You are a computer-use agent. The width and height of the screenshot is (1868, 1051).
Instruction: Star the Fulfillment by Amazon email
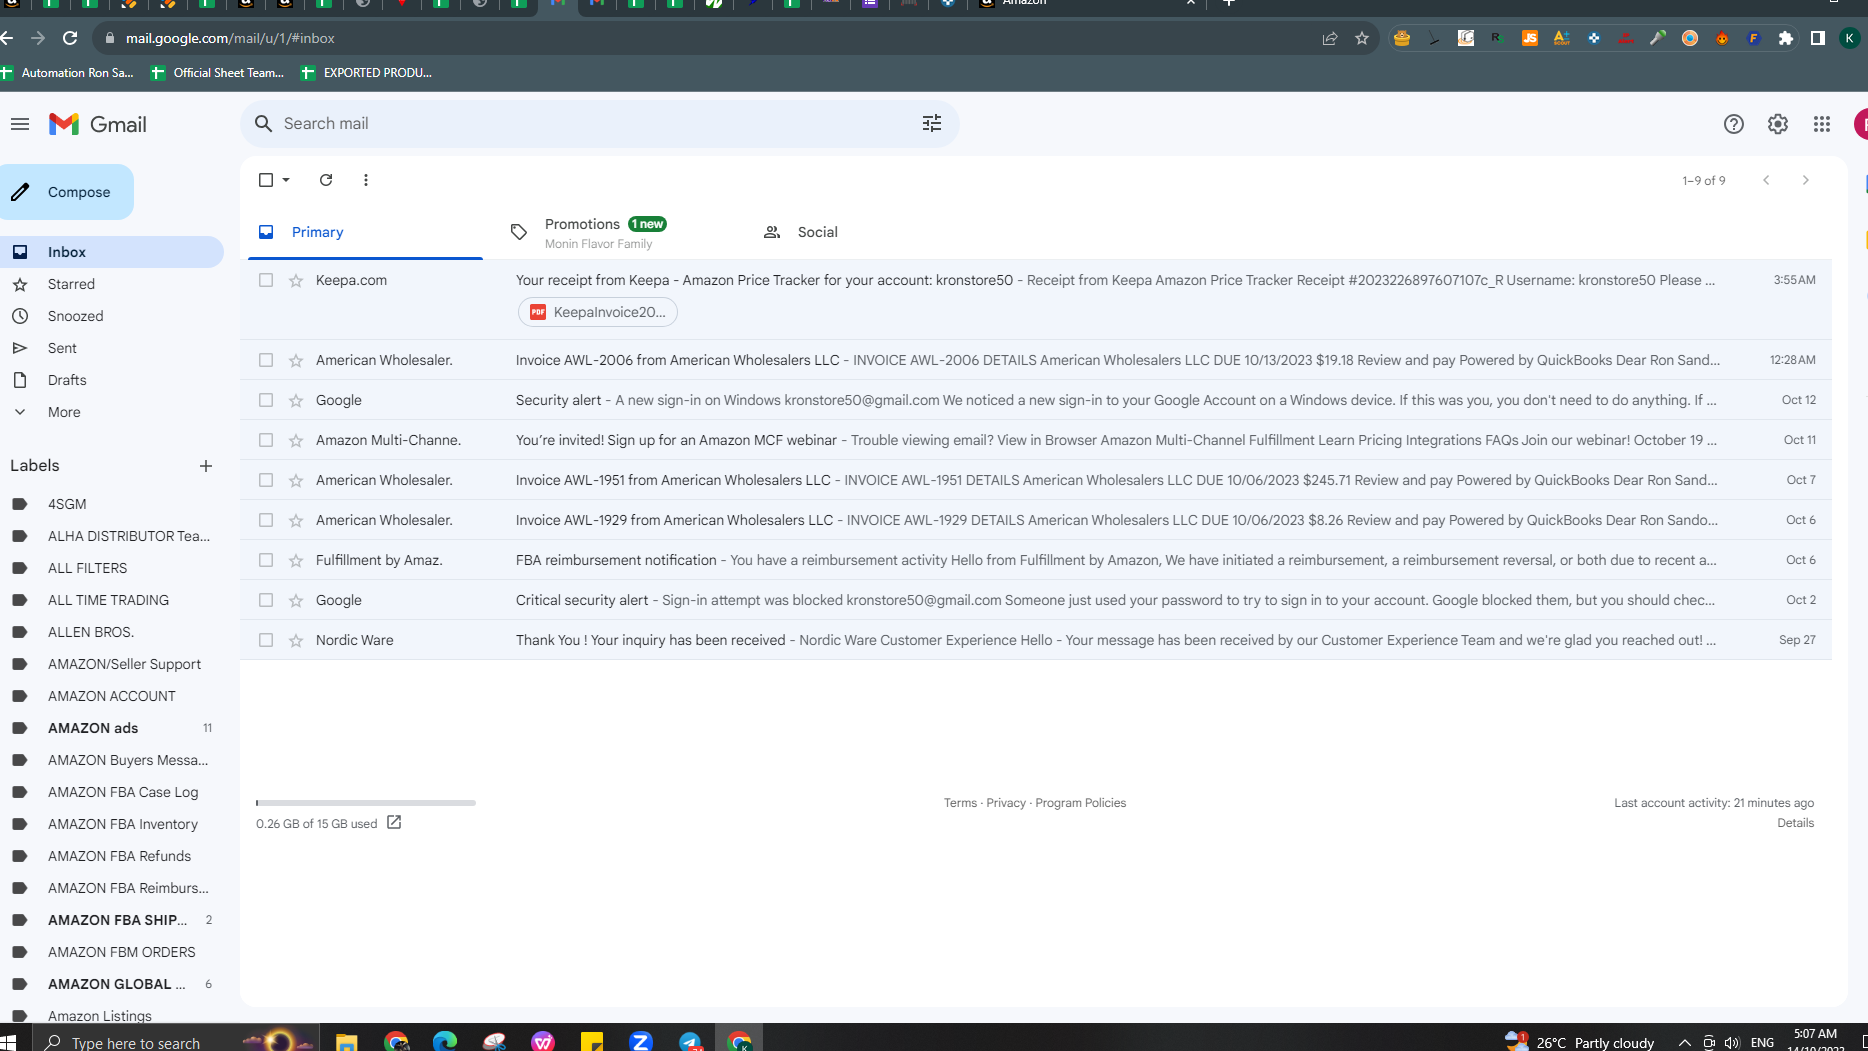point(296,560)
